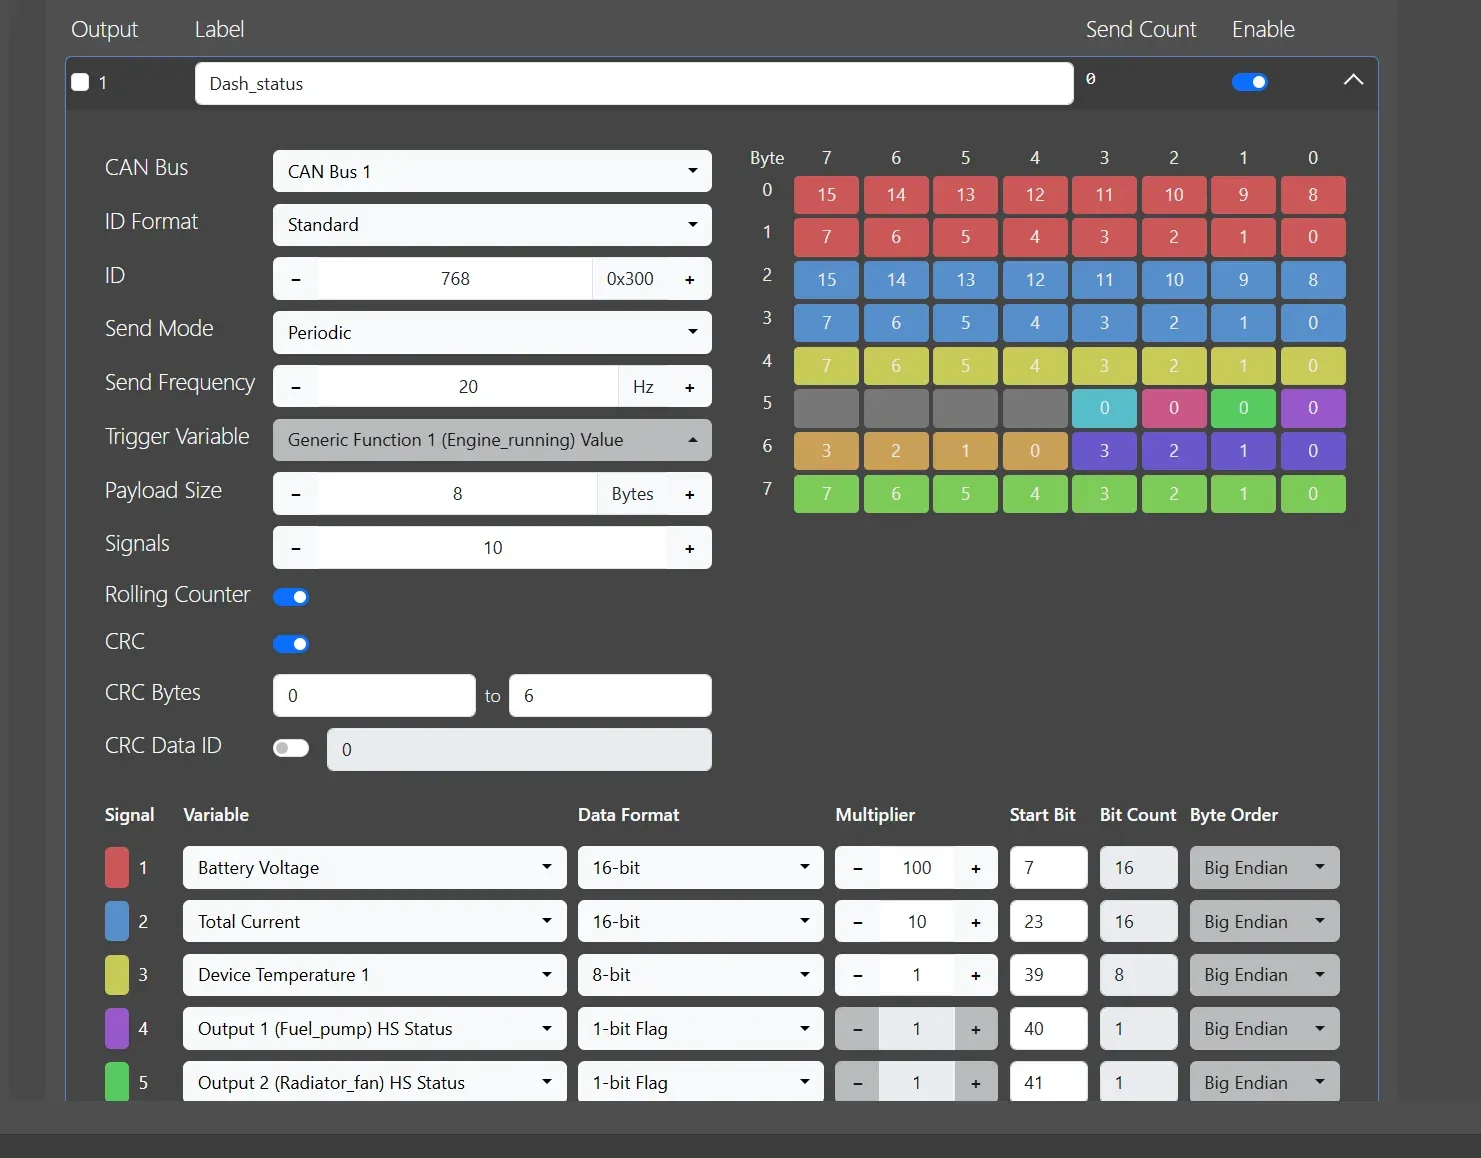The image size is (1481, 1158).
Task: Click the blue Signal 2 color swatch
Action: (117, 922)
